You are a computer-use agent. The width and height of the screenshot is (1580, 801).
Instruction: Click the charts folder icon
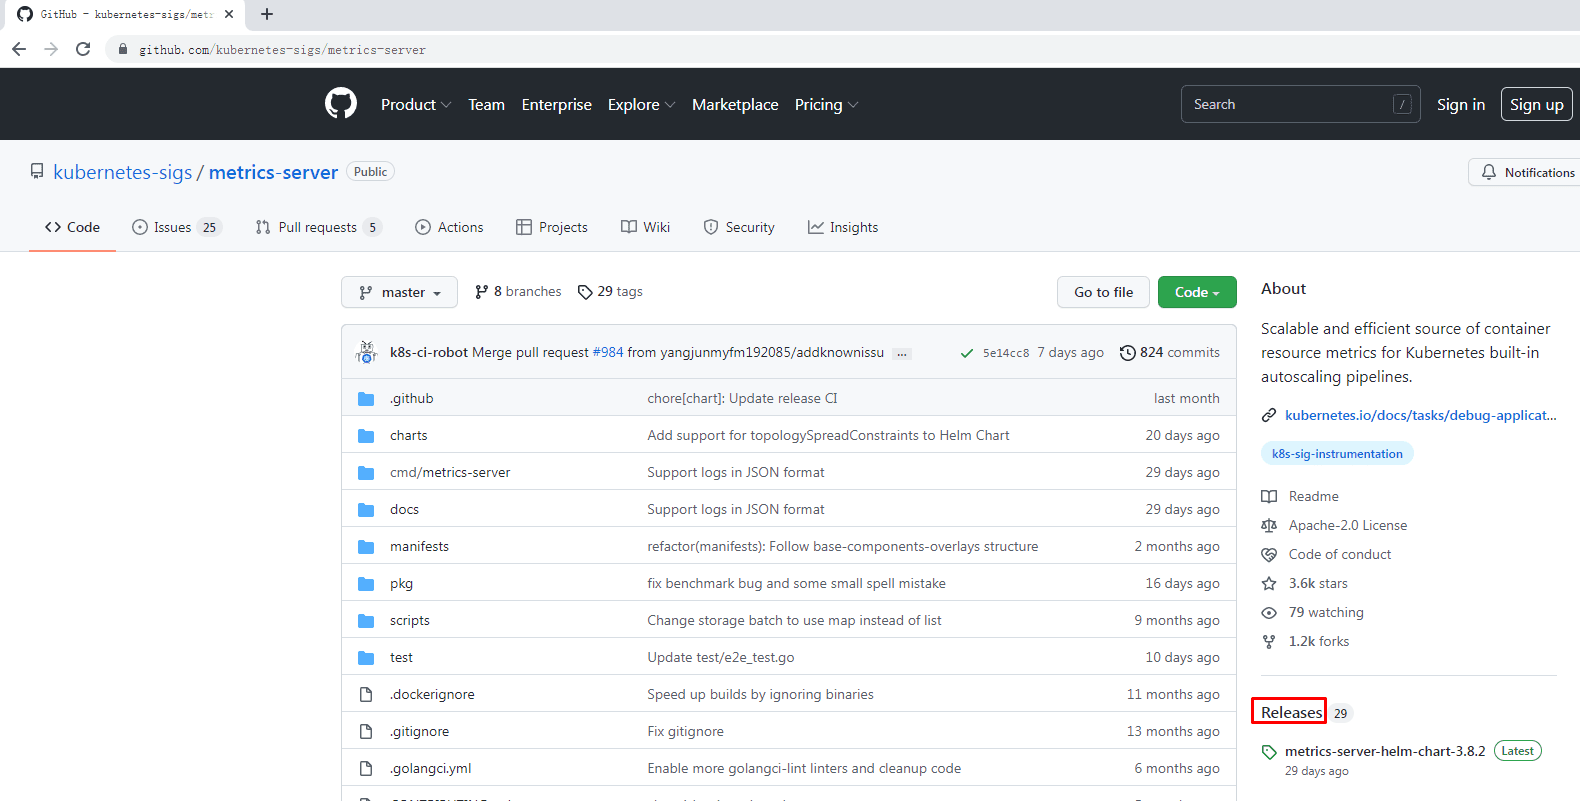tap(366, 435)
